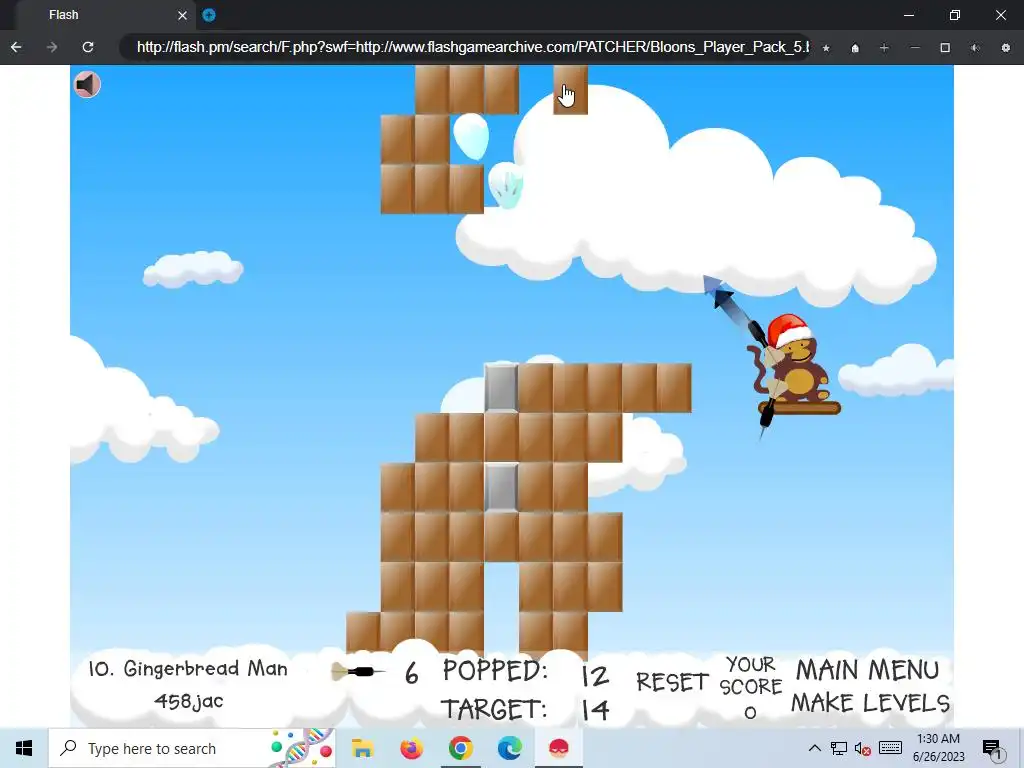1024x768 pixels.
Task: Reload the page with refresh icon
Action: pos(88,47)
